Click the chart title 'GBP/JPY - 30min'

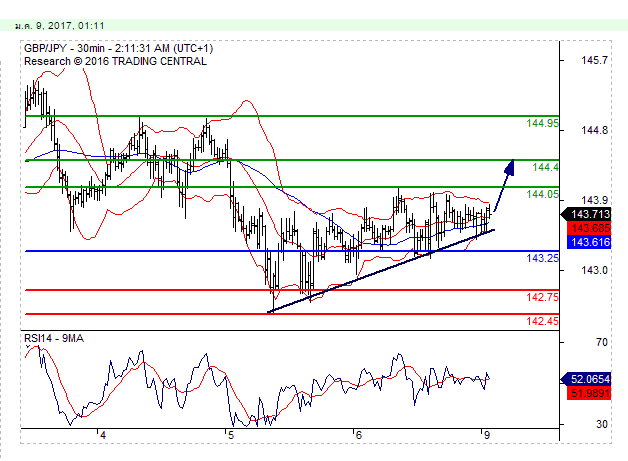point(64,48)
